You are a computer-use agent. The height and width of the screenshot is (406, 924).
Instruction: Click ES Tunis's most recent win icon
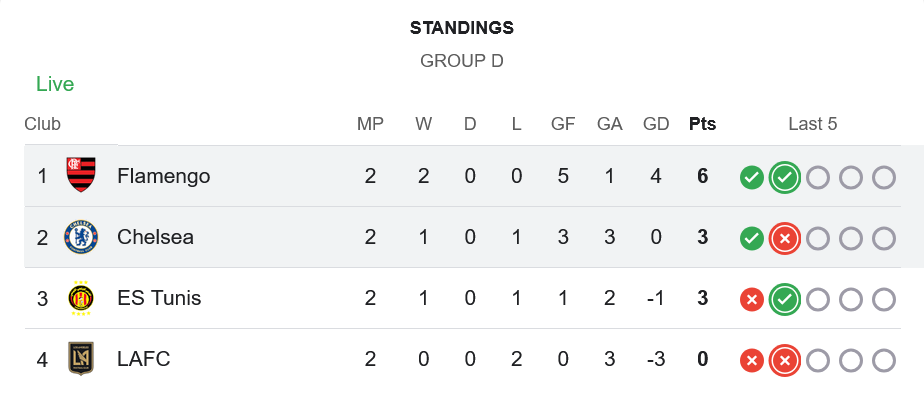[x=785, y=300]
